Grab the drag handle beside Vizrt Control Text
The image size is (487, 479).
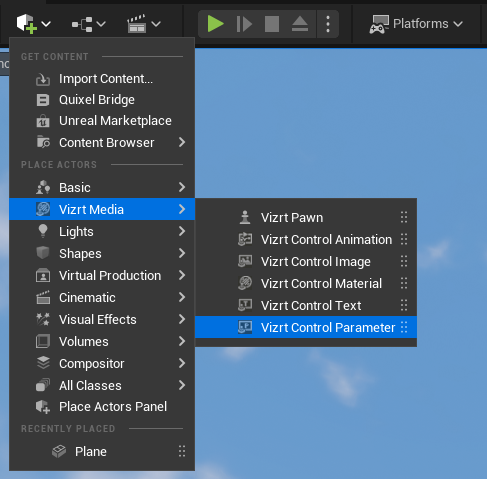point(404,305)
